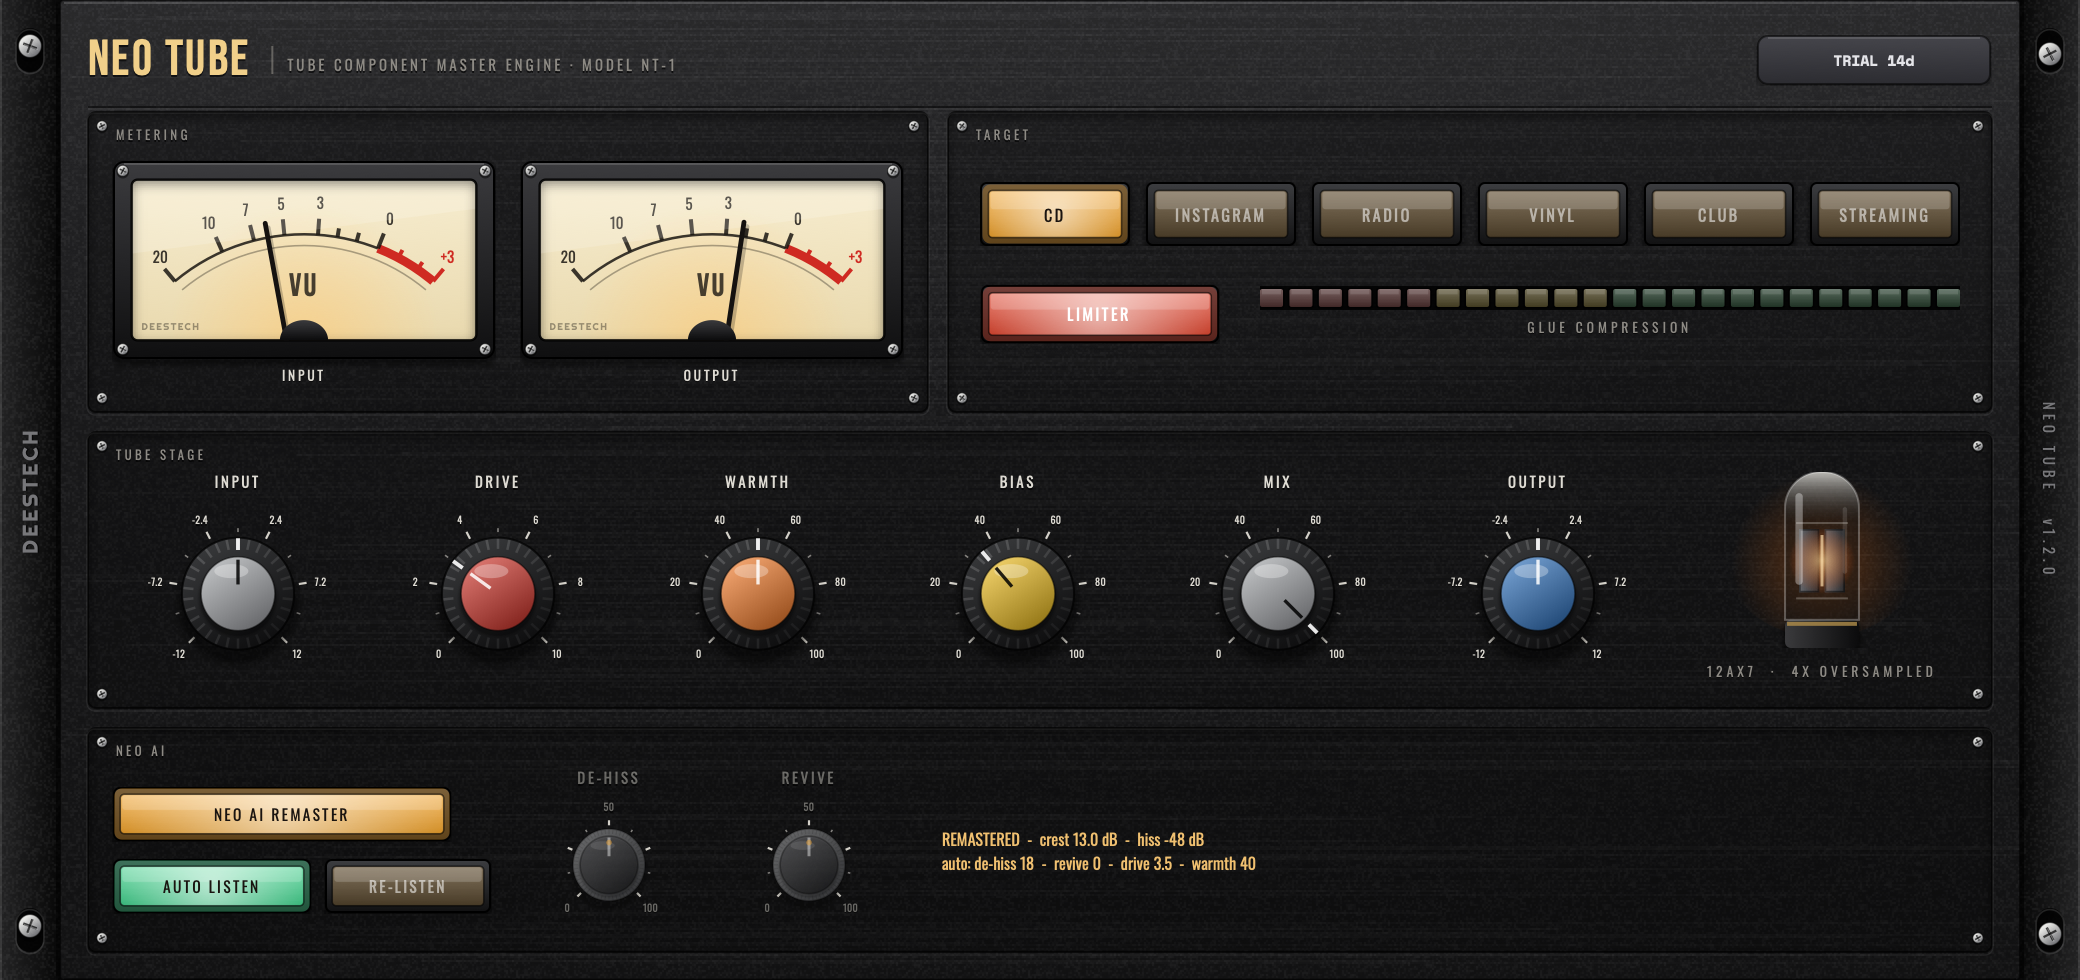
Task: Click the De-Hiss knob
Action: tap(609, 864)
